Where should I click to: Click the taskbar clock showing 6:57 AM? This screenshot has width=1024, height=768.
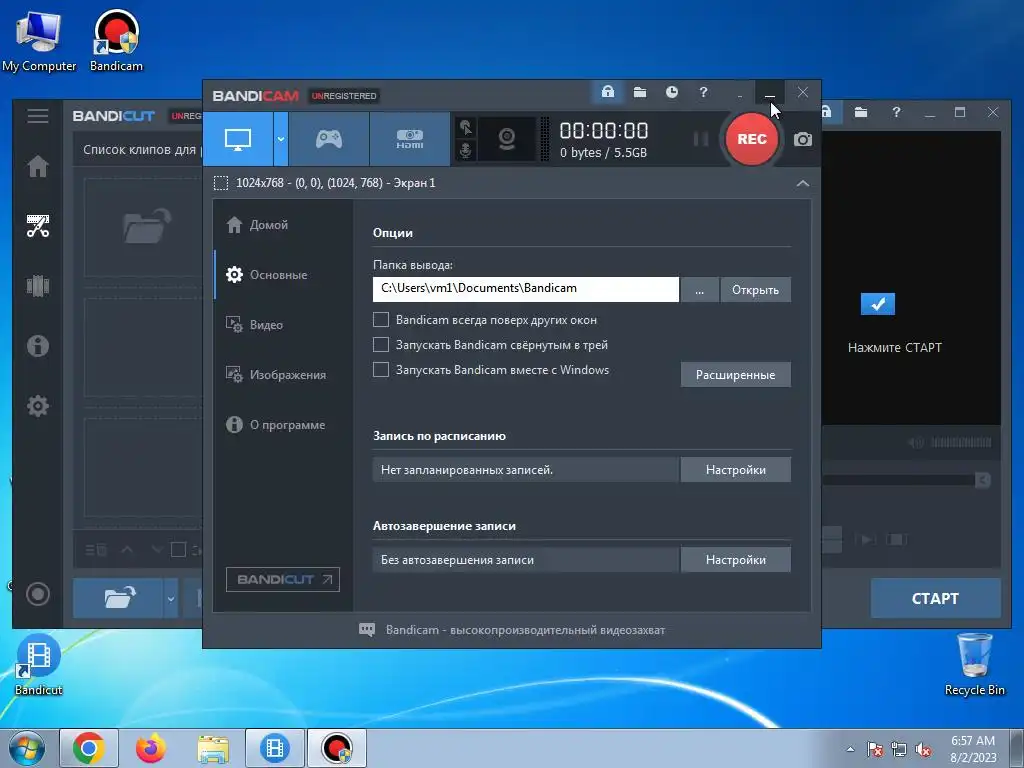(973, 748)
